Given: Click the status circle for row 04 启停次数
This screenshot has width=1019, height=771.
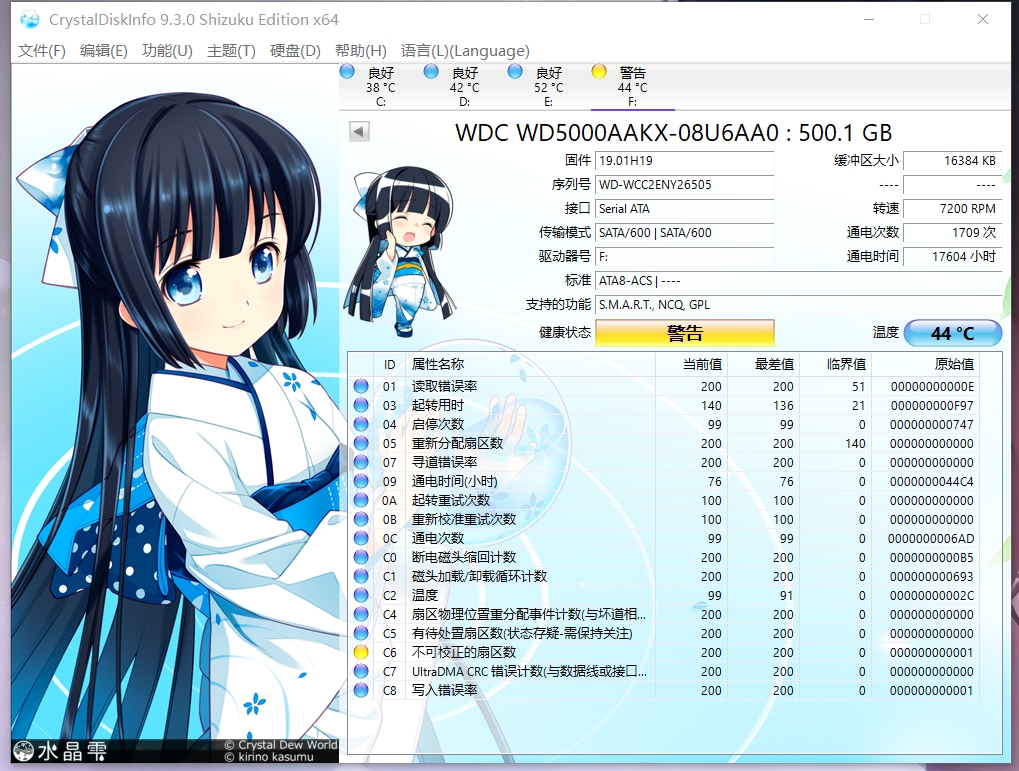Looking at the screenshot, I should (361, 424).
